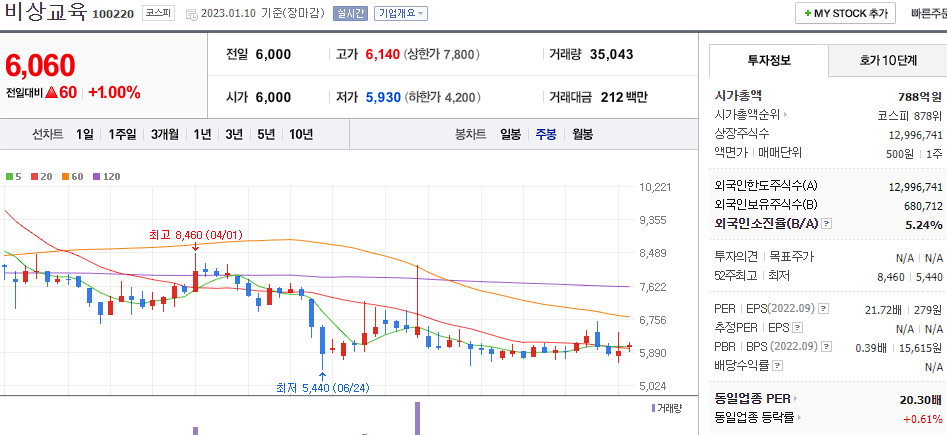Select the 5년 line chart period
This screenshot has width=947, height=435.
(266, 134)
